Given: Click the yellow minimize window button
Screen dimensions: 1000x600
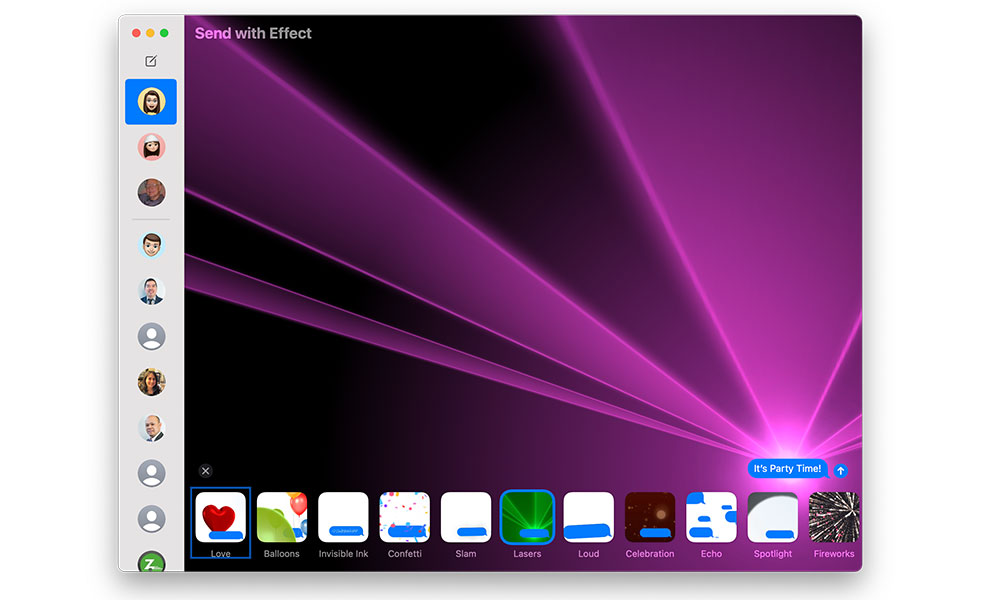Looking at the screenshot, I should (150, 33).
